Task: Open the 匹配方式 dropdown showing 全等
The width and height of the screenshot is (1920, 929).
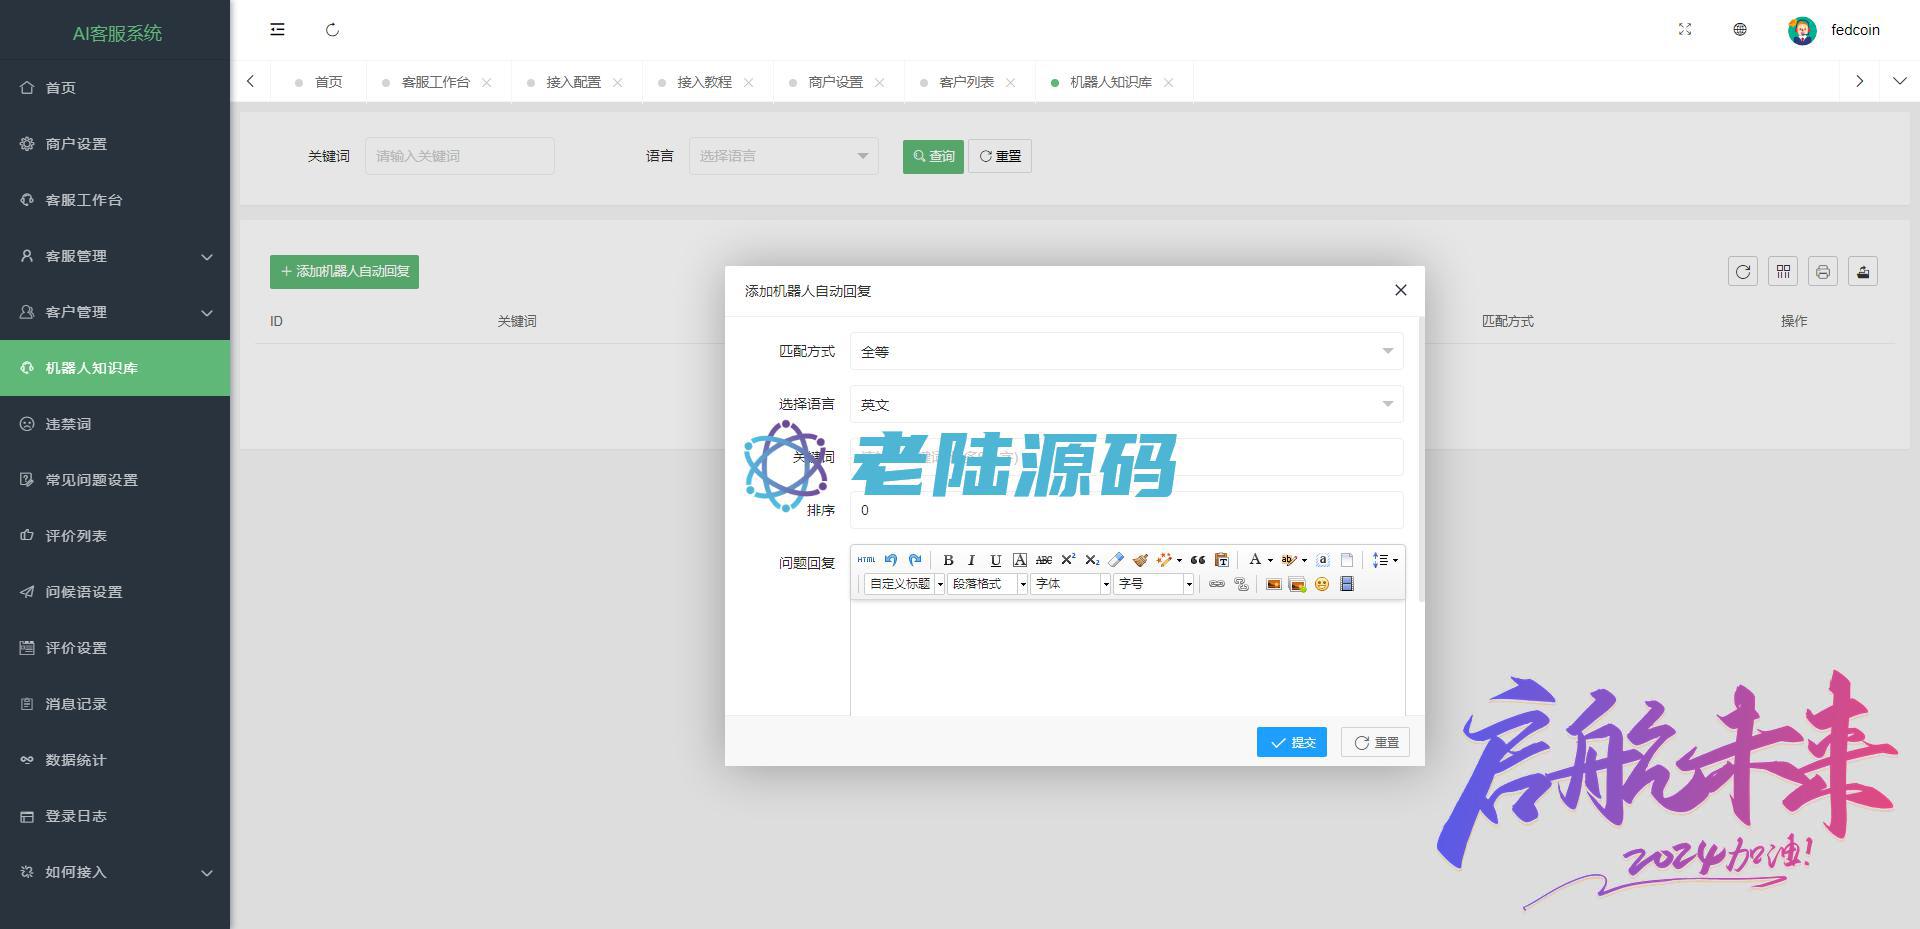Action: pos(1127,351)
